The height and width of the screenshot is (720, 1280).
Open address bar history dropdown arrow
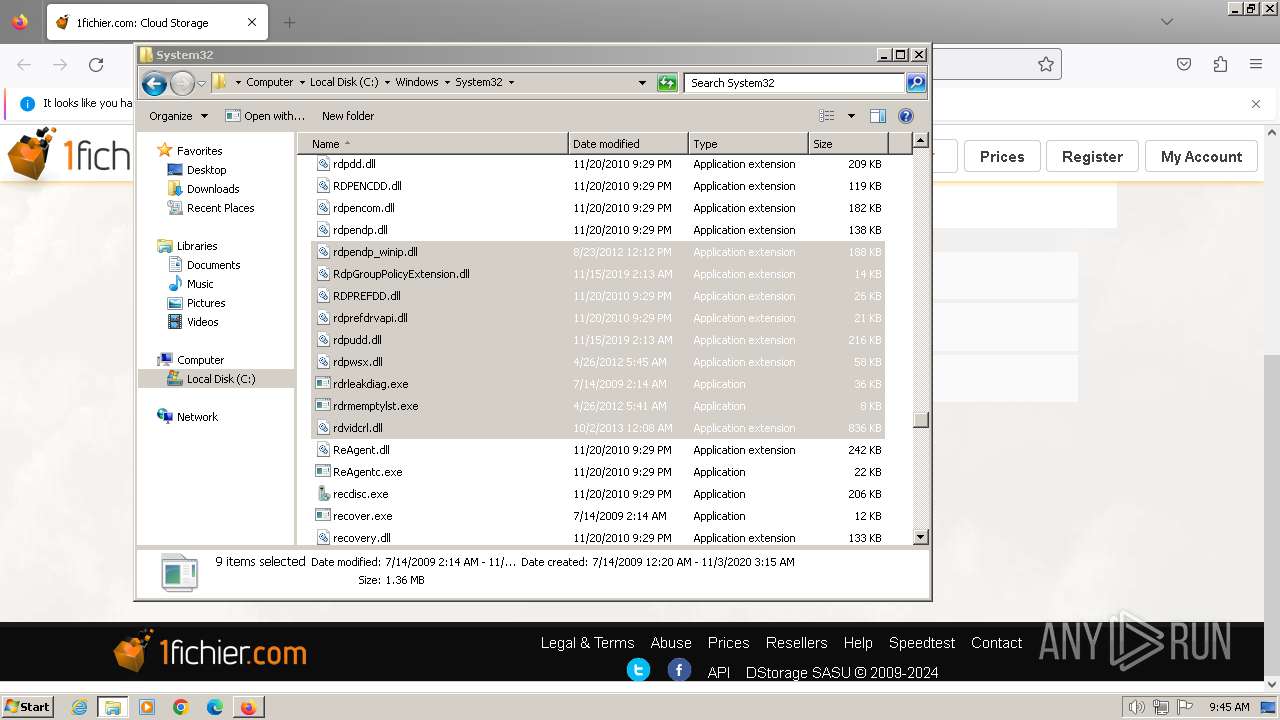642,83
